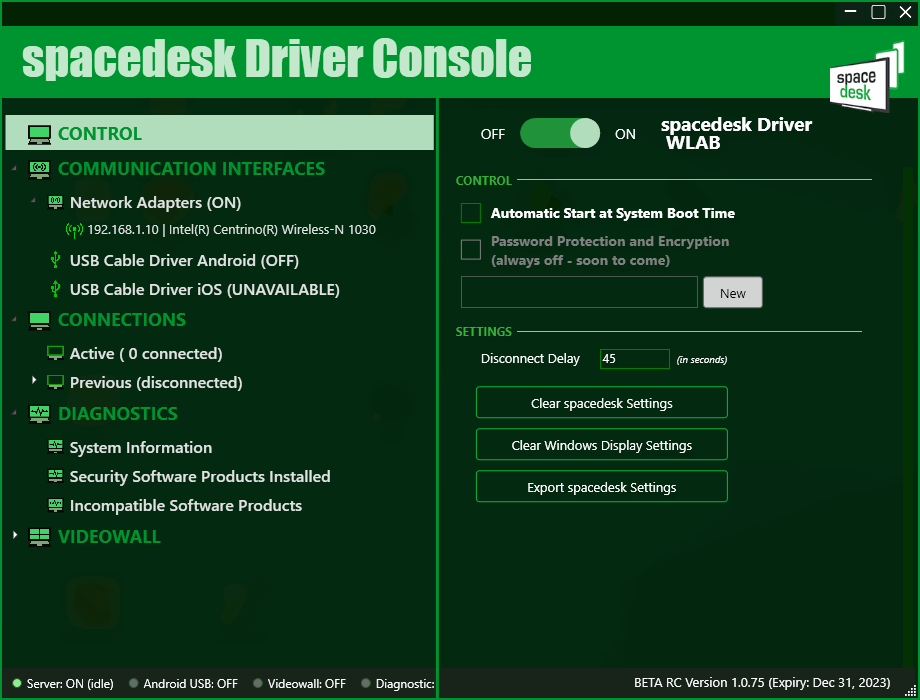Open System Information under Diagnostics

[140, 448]
